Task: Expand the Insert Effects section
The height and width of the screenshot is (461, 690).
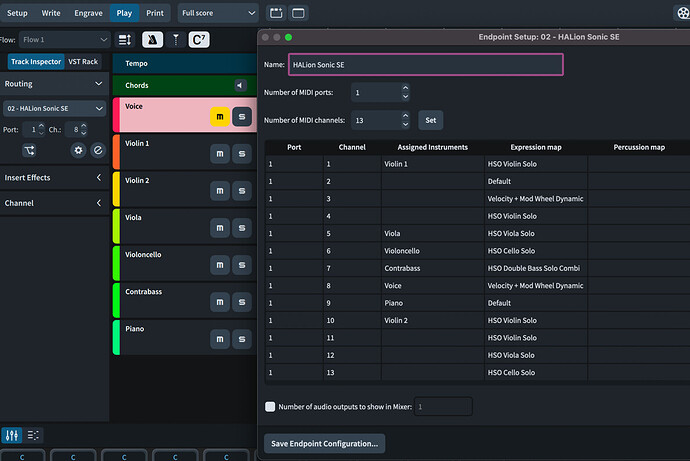Action: point(99,177)
